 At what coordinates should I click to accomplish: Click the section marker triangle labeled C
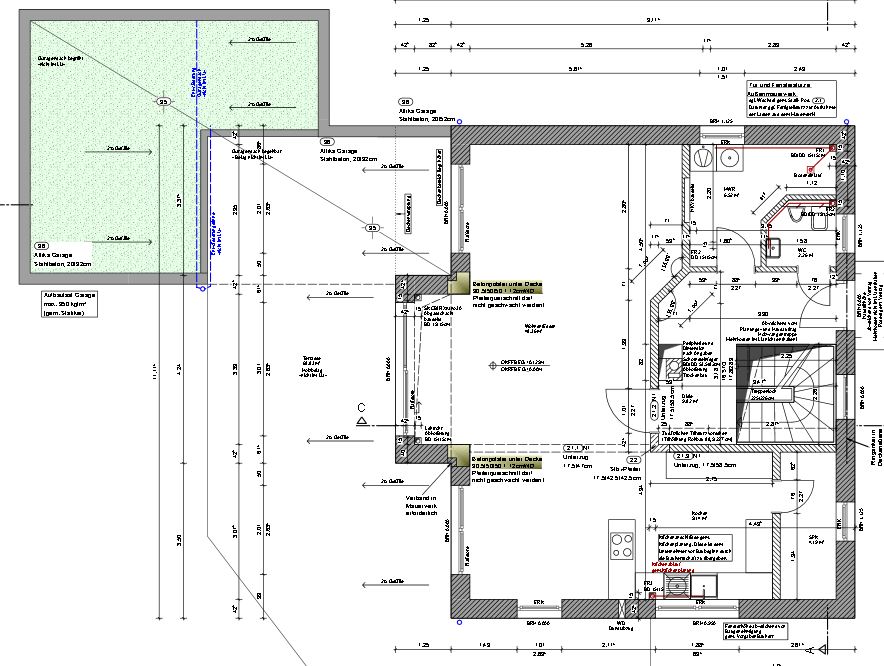(x=362, y=423)
